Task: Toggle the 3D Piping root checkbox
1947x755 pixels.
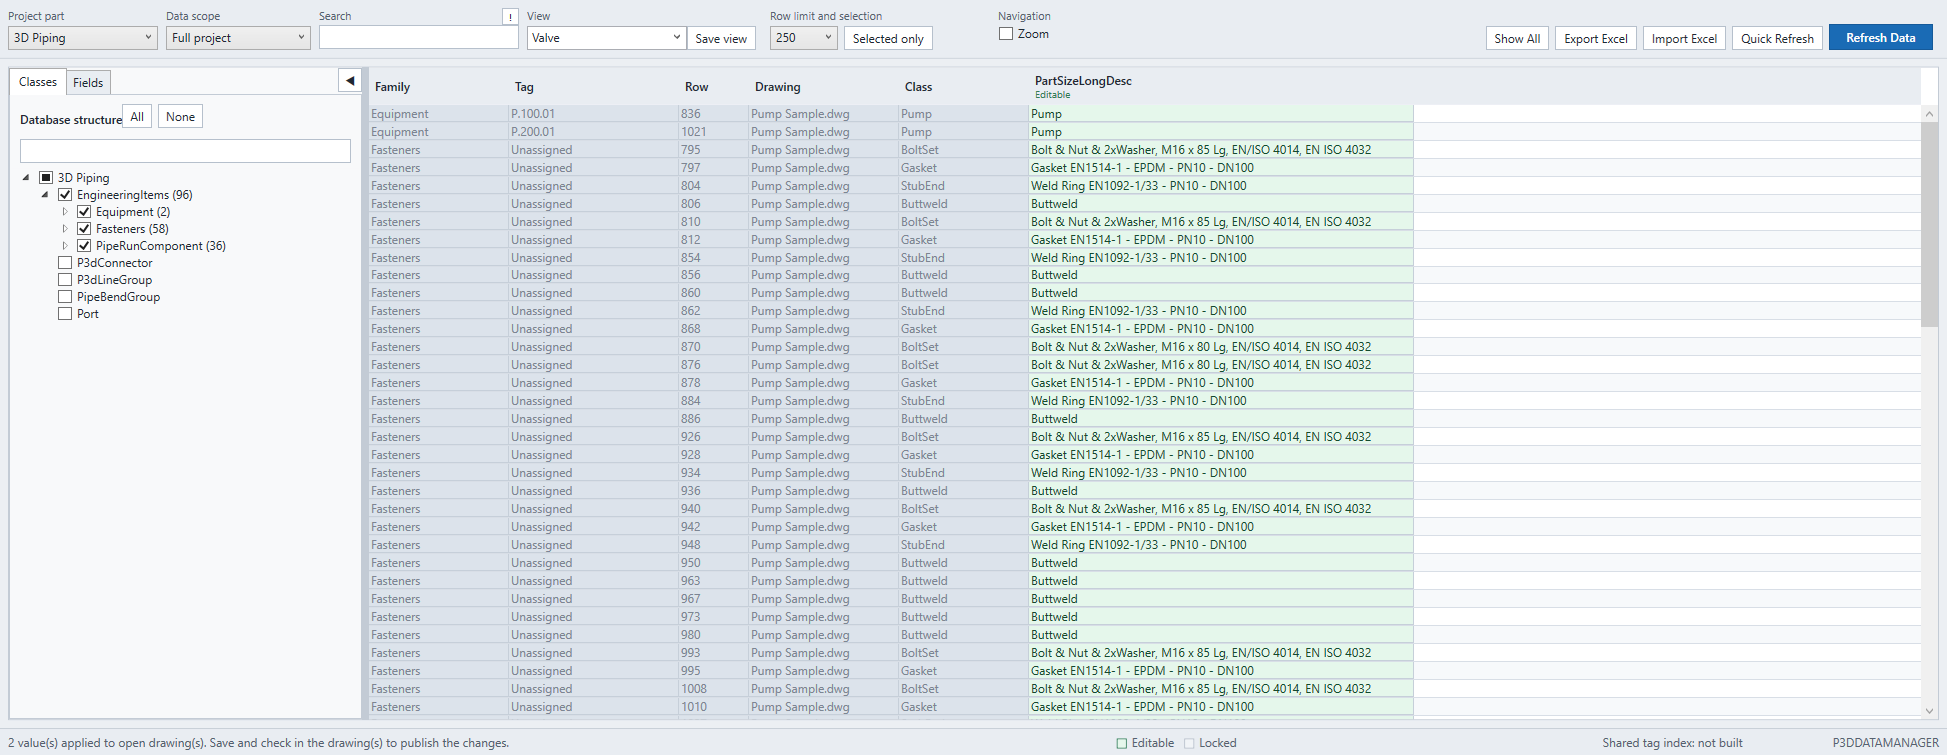Action: 46,178
